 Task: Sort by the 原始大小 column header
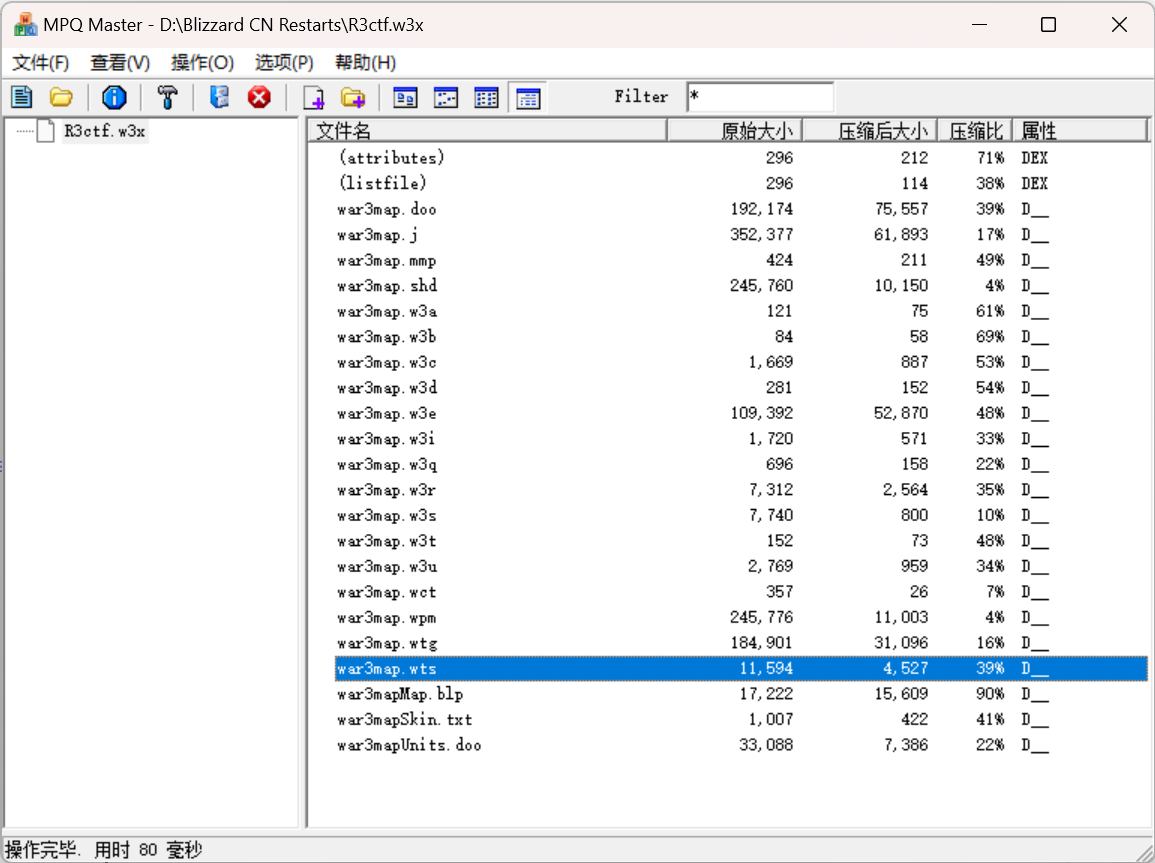[735, 130]
